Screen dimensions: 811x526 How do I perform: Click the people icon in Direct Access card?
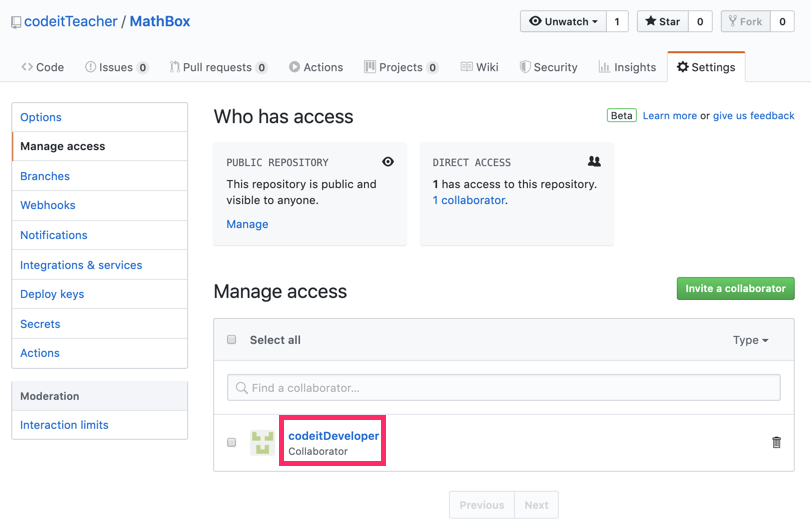(594, 161)
